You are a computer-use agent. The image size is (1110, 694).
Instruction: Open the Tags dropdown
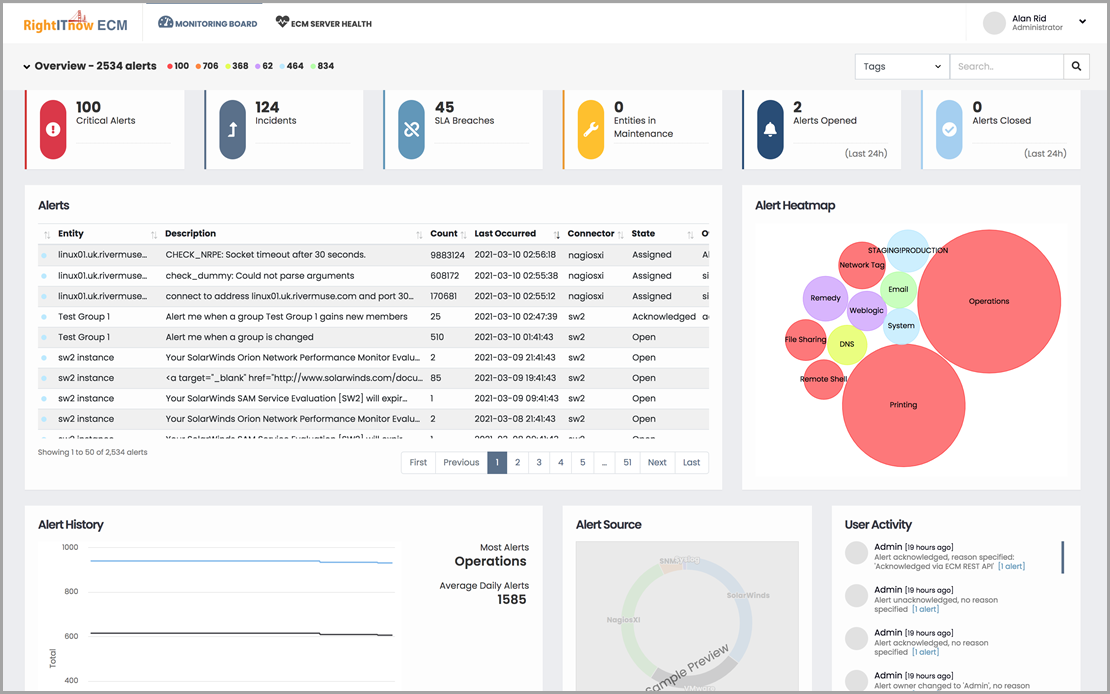pos(902,67)
